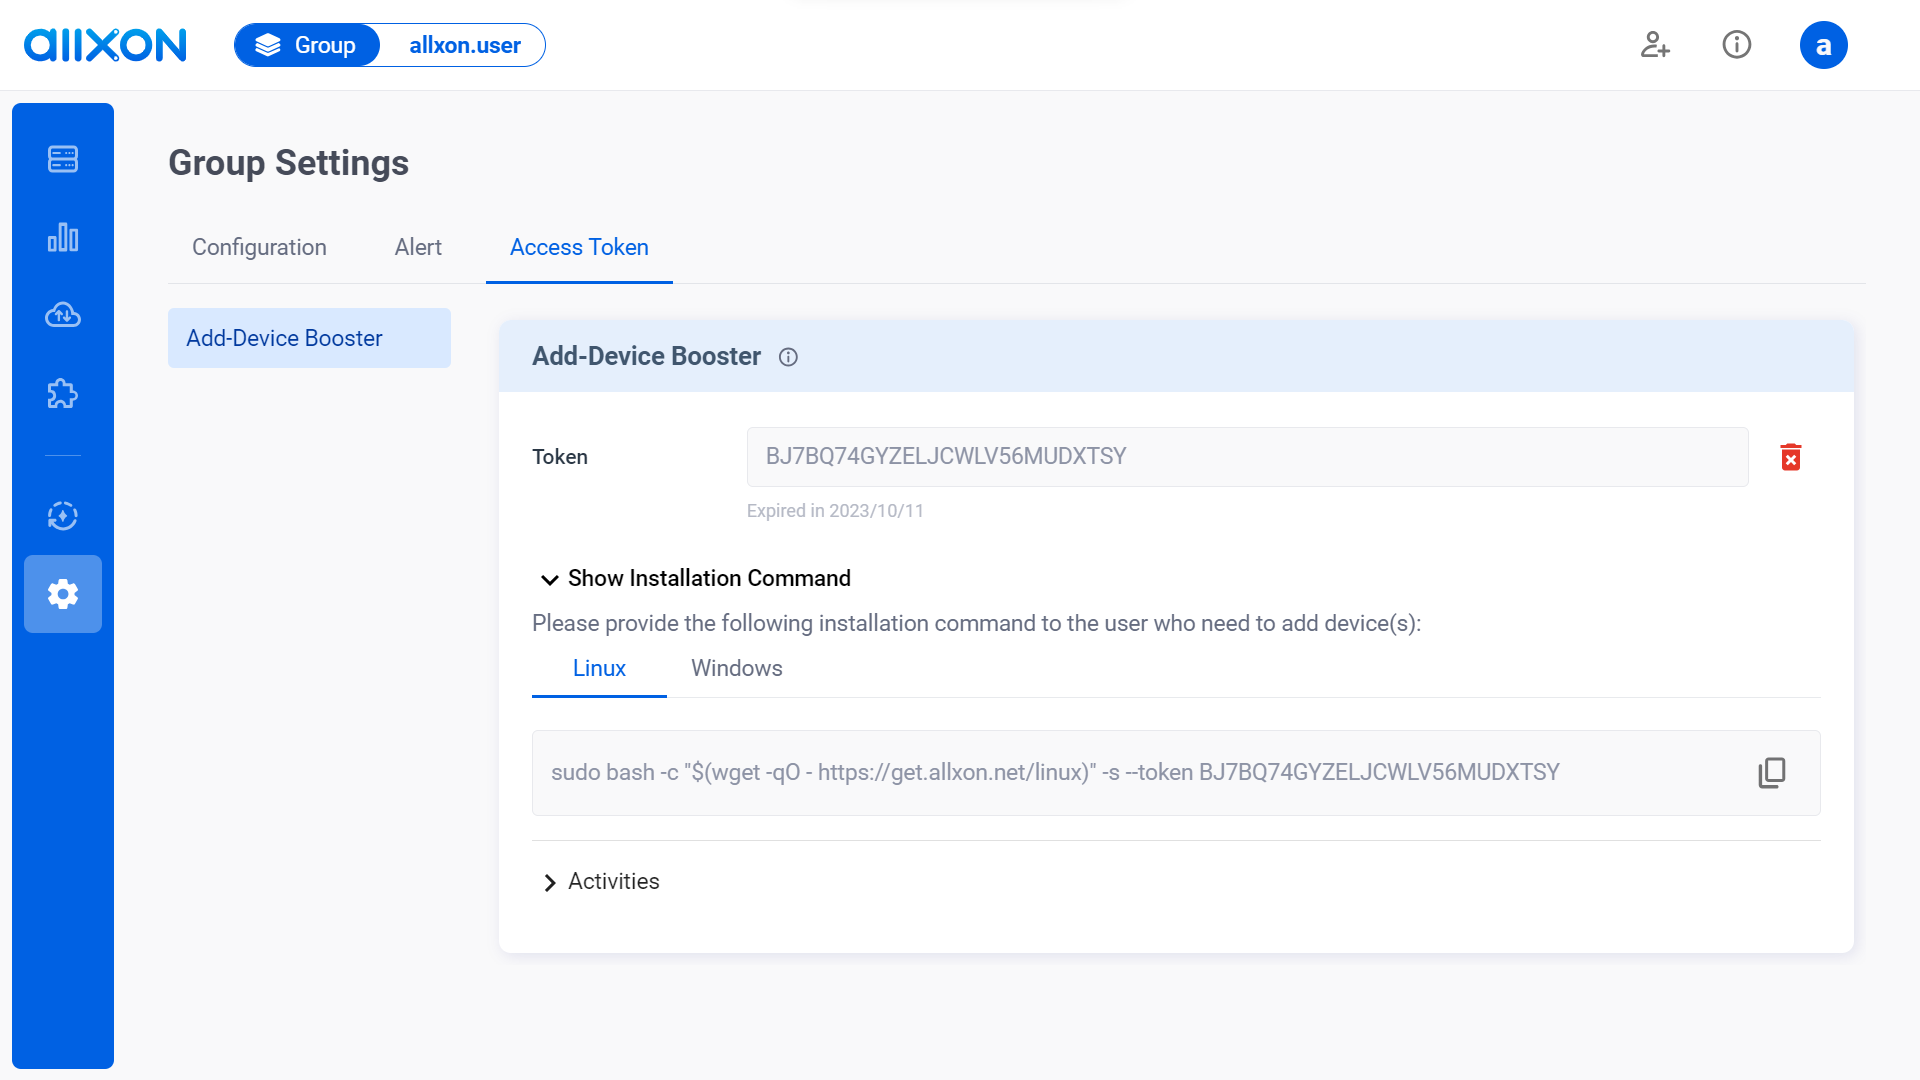Screen dimensions: 1920x1080
Task: Click the Token label
Action: 560,457
